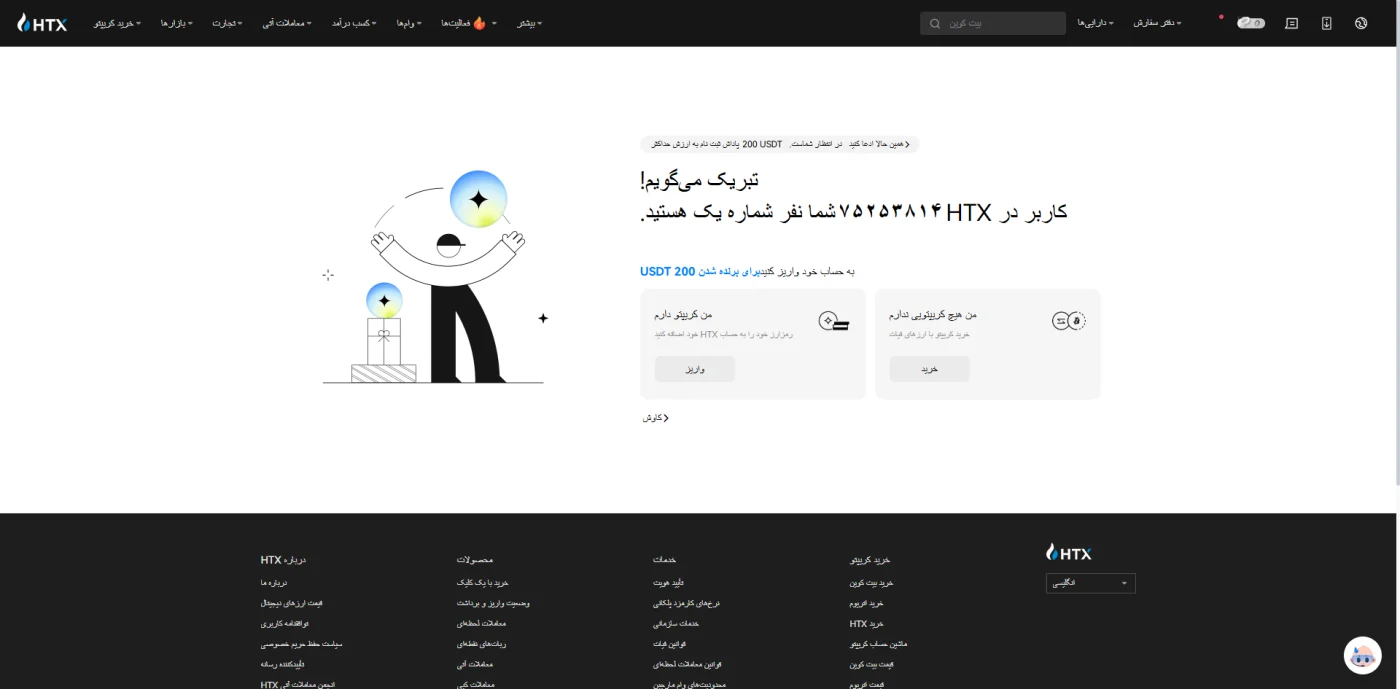Open footer link توافقنامه کاربری (User agreement)
The height and width of the screenshot is (689, 1400).
285,624
